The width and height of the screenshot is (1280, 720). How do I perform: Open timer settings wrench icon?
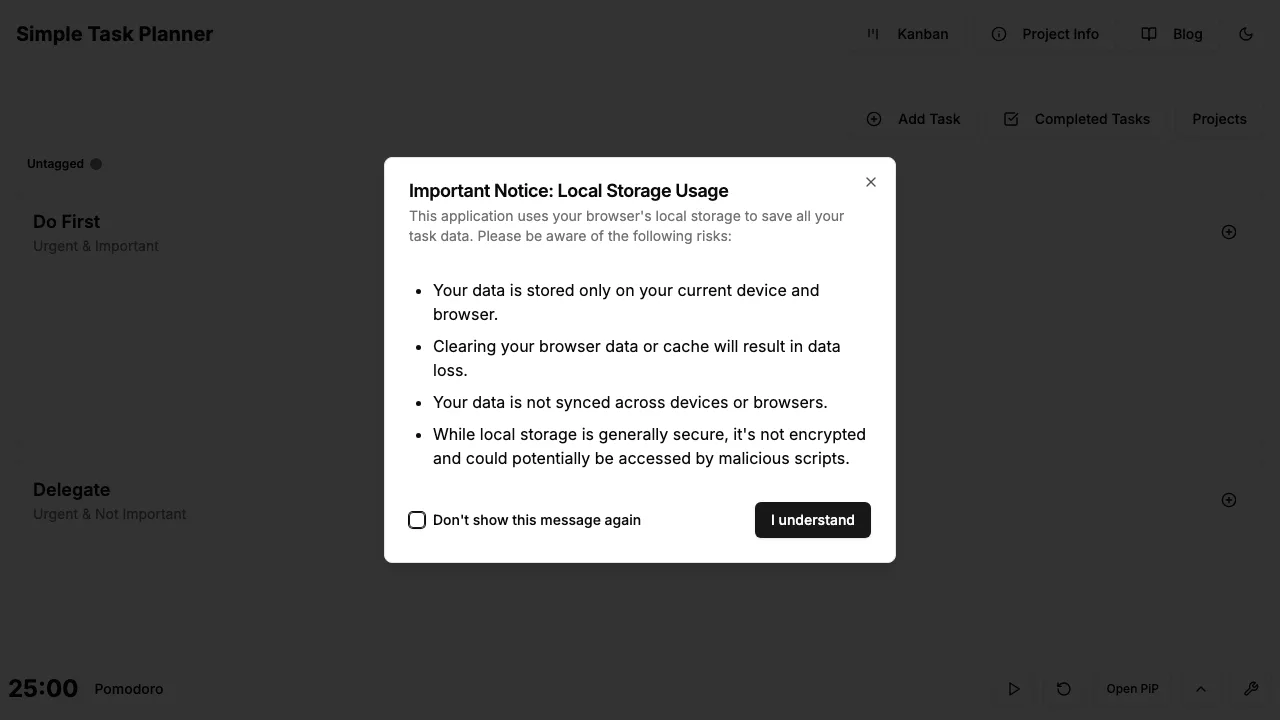click(x=1251, y=689)
